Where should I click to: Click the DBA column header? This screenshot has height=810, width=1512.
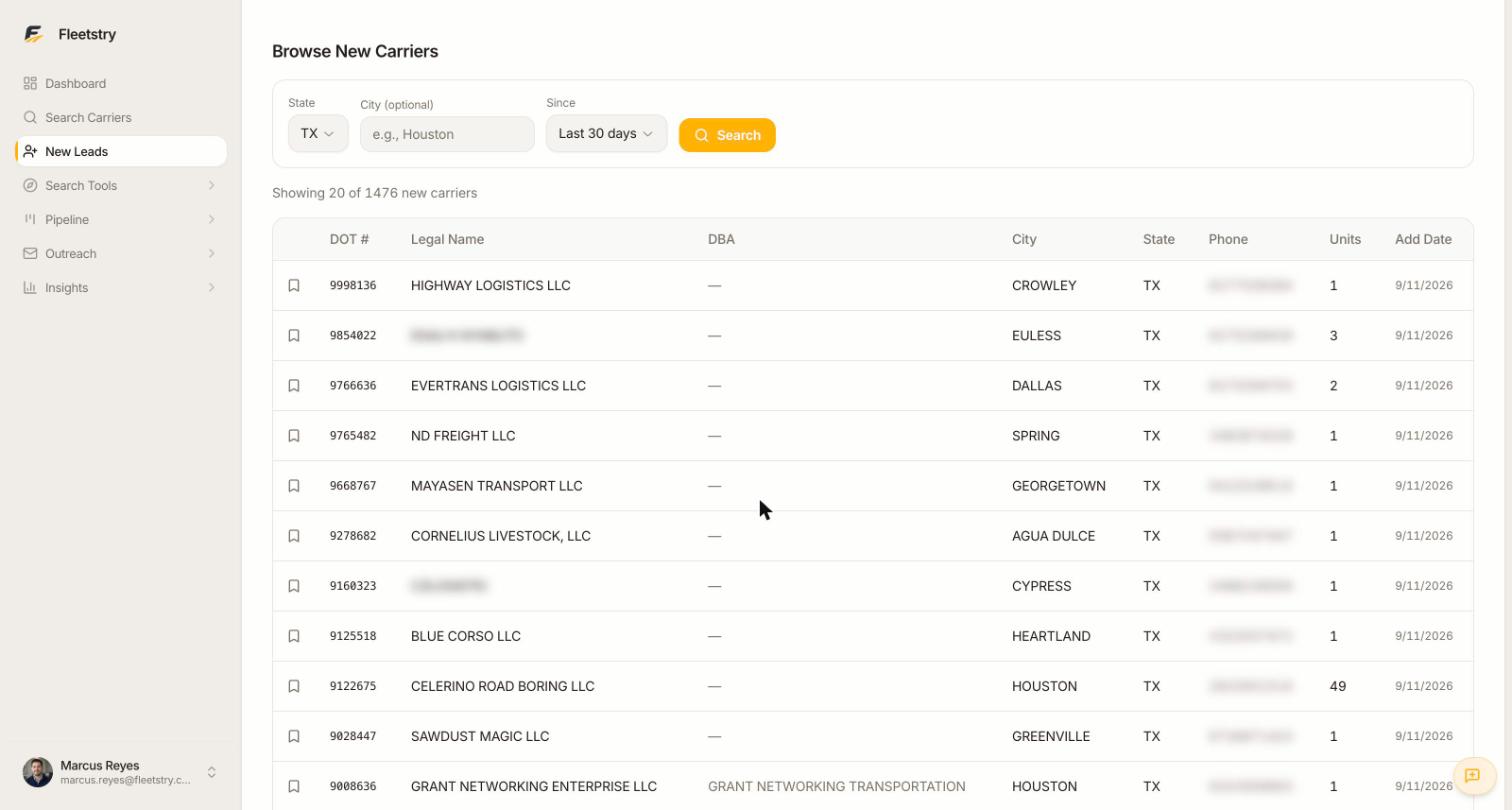click(721, 240)
